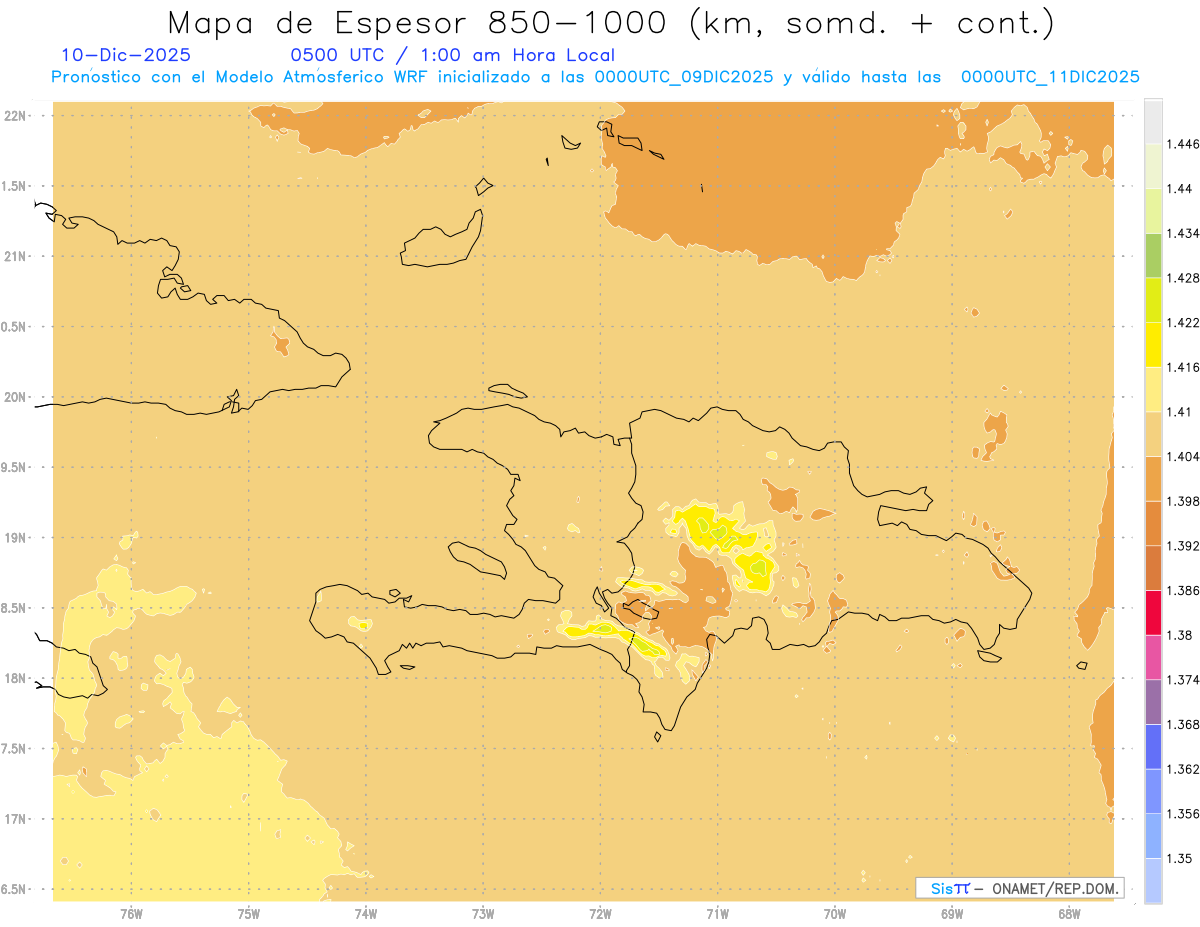Screen dimensions: 1200x927
Task: Click the legend value '1.368'
Action: 1185,724
